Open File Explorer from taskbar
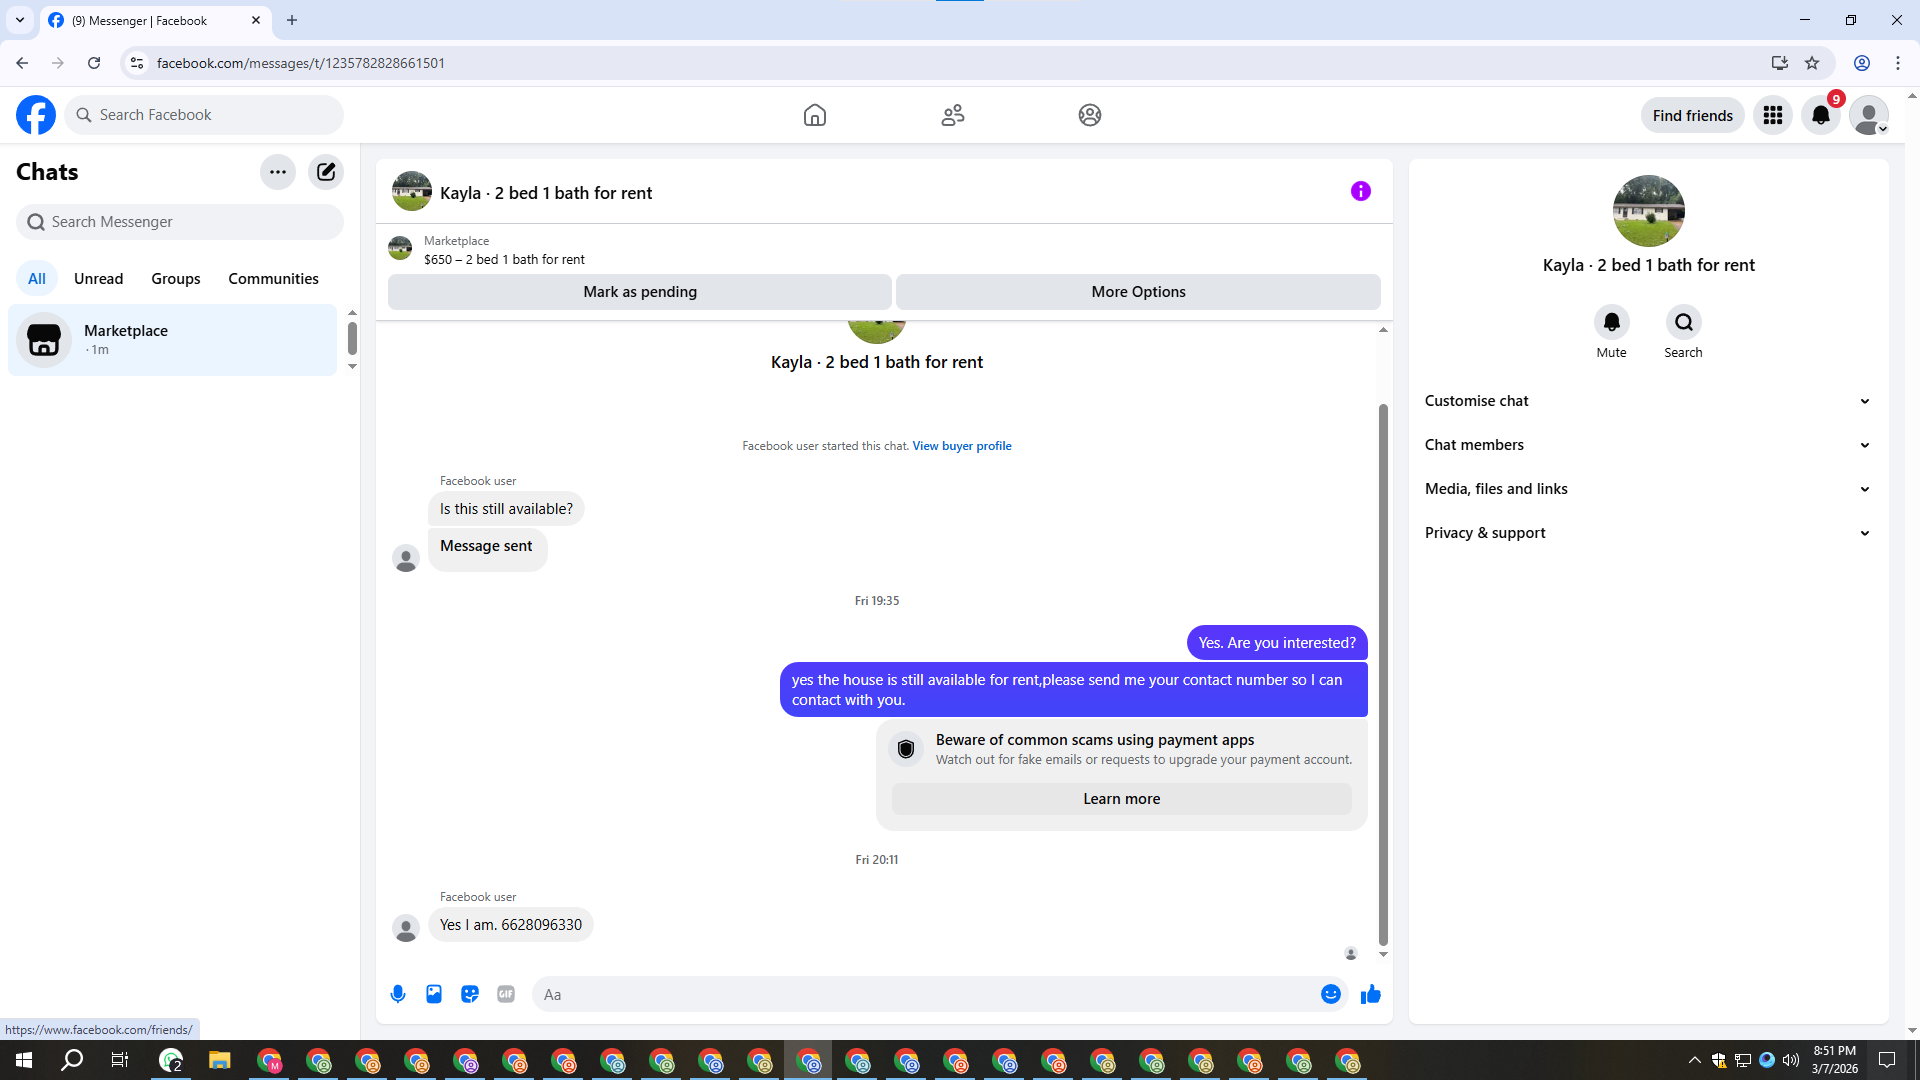 point(220,1060)
